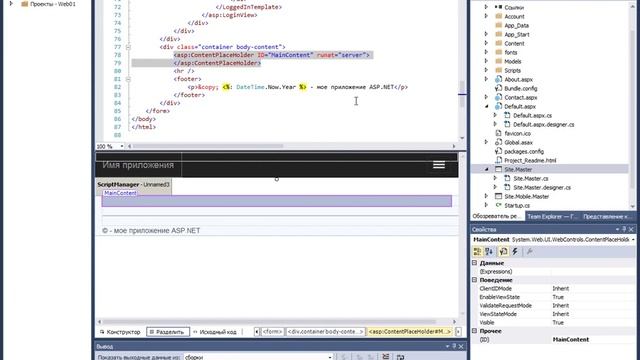Collapse the footer code block at line 81
Image resolution: width=640 pixels, height=360 pixels.
(x=128, y=79)
